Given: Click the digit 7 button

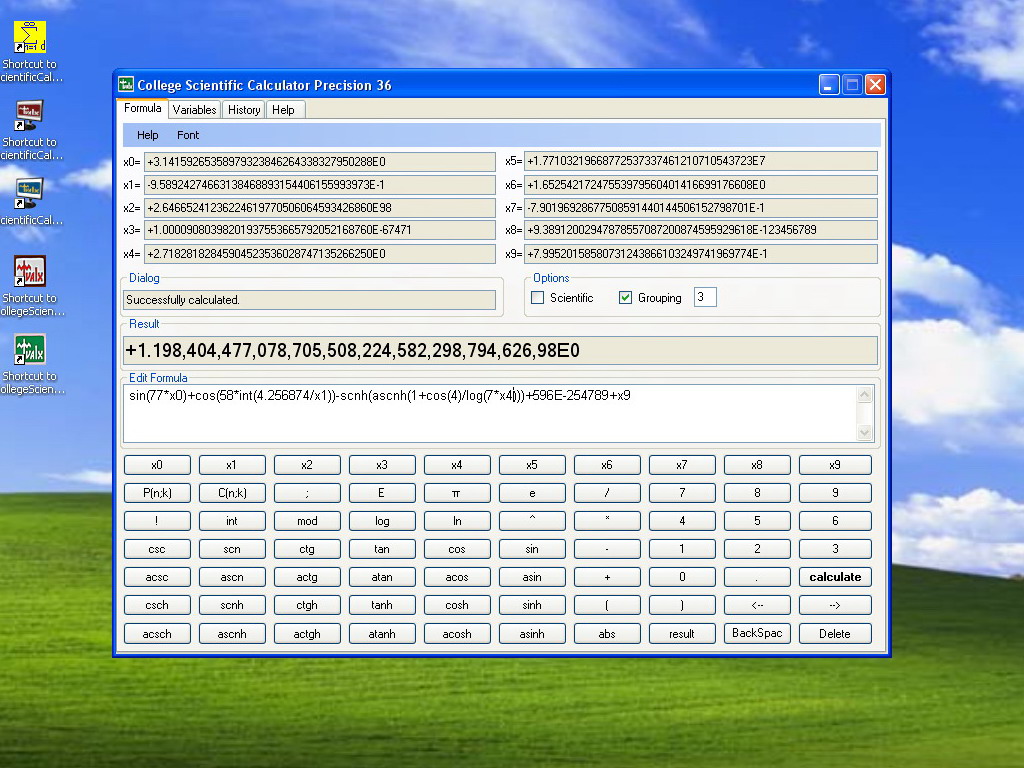Looking at the screenshot, I should point(682,493).
